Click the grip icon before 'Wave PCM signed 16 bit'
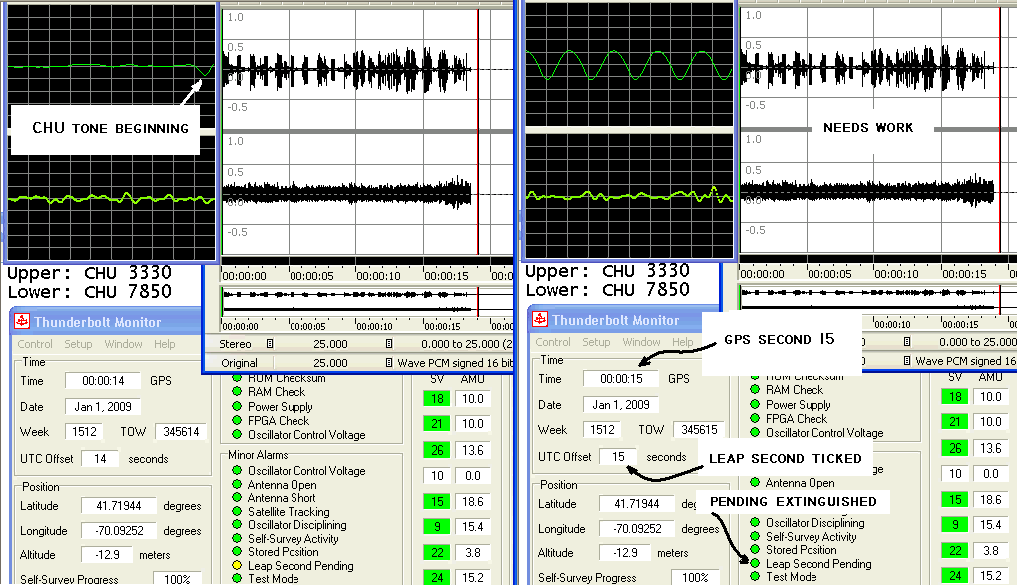Screen dimensions: 1017x587 pos(389,363)
